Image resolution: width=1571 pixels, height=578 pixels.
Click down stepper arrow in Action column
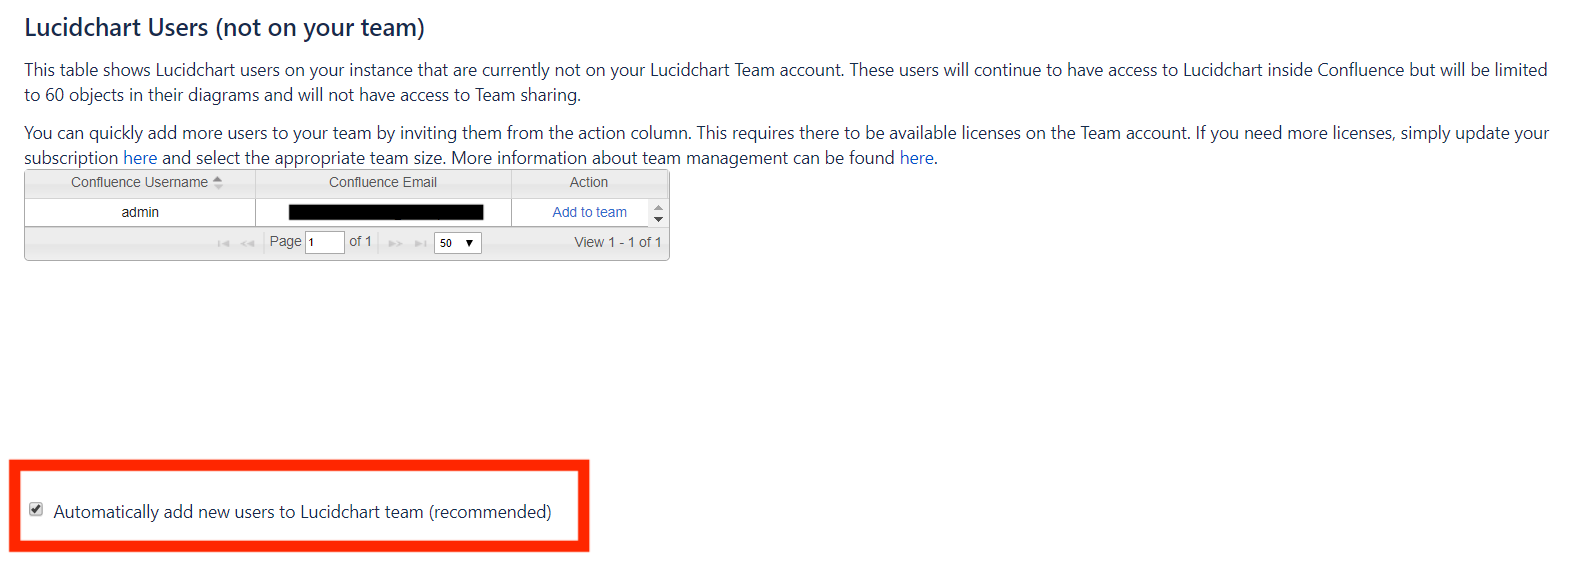click(657, 217)
